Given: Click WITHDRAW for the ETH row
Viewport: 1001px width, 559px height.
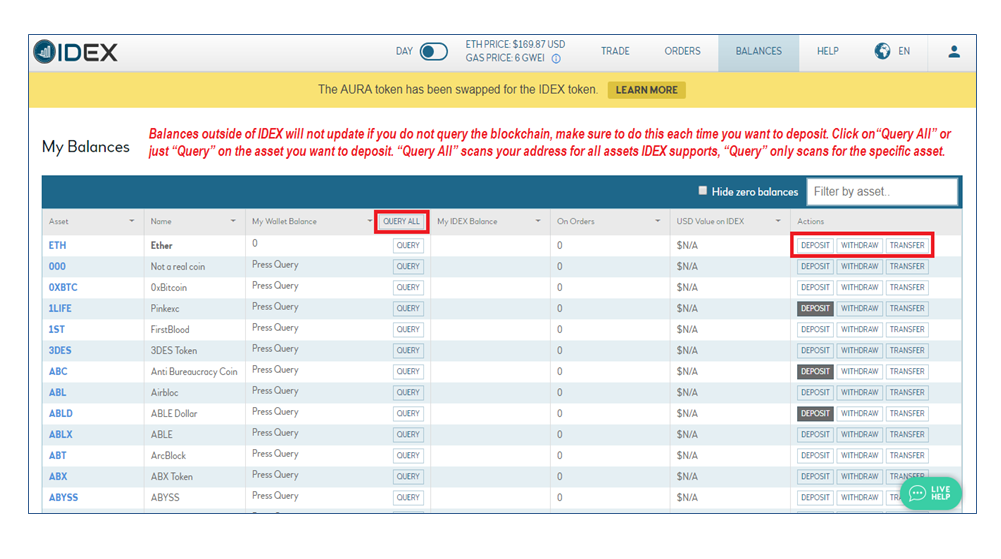Looking at the screenshot, I should click(859, 245).
